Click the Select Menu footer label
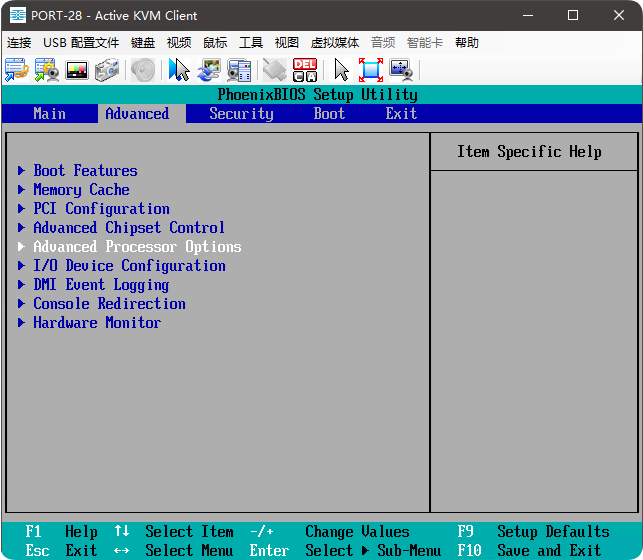Viewport: 643px width, 560px height. pyautogui.click(x=189, y=551)
